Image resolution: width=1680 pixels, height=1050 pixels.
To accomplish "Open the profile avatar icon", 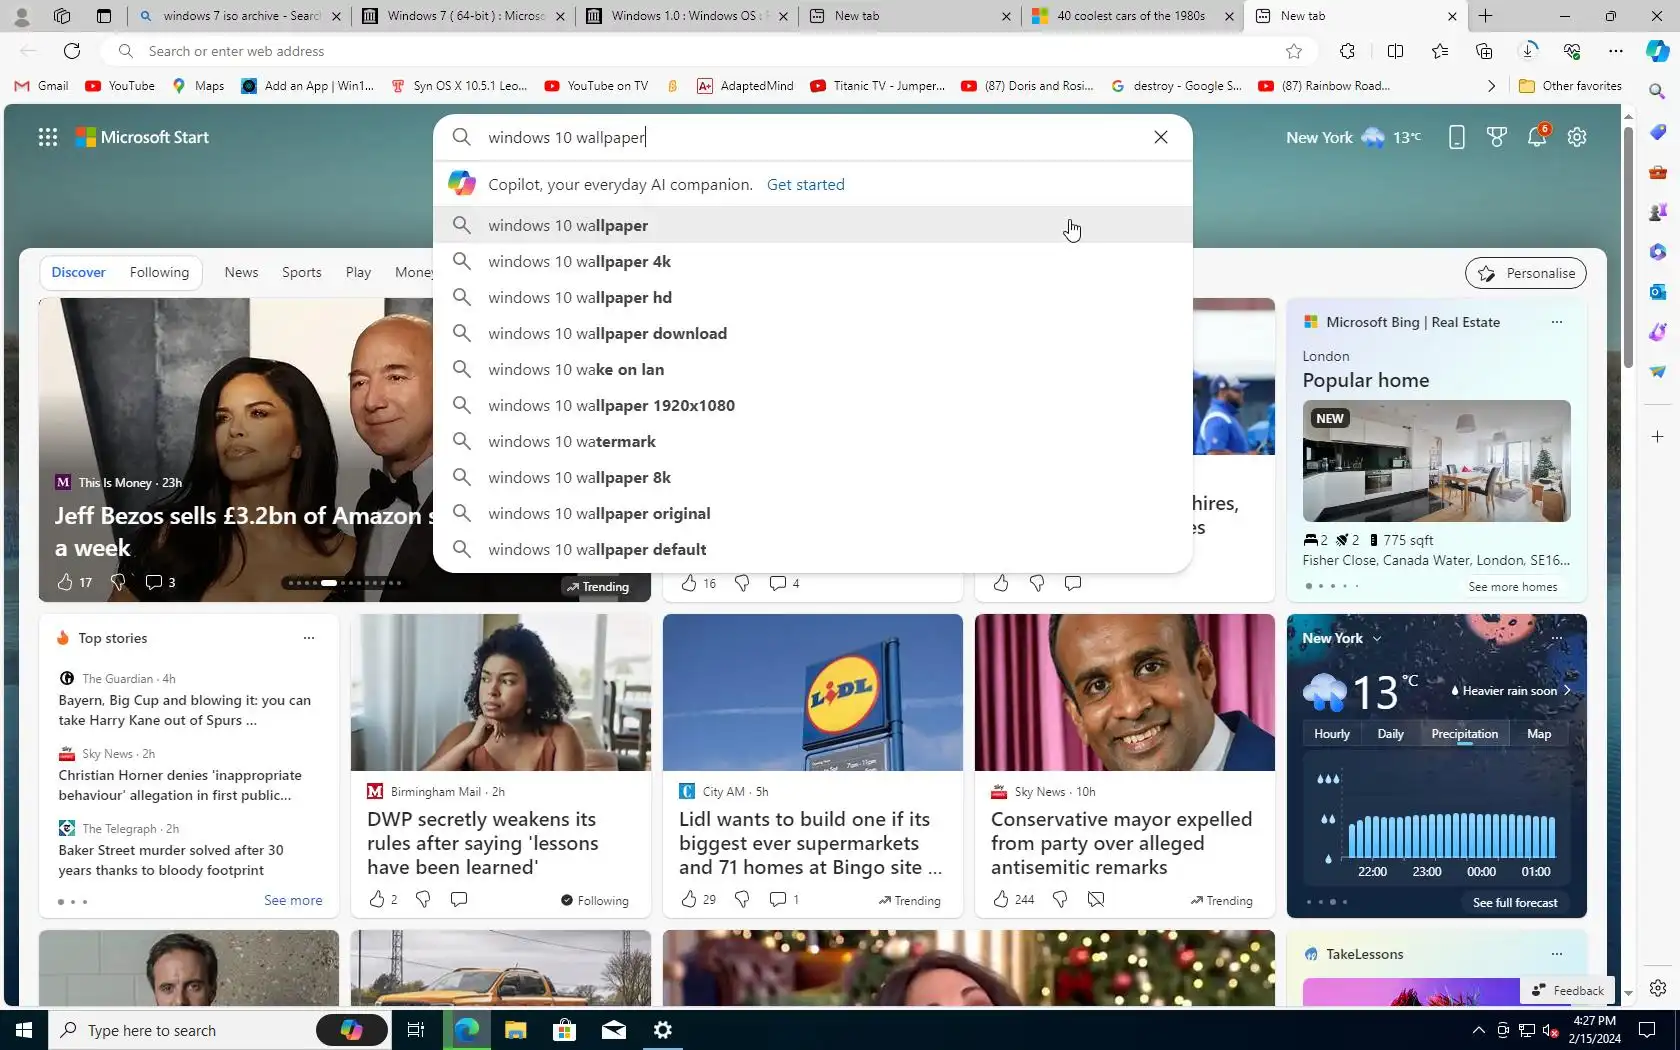I will 21,16.
